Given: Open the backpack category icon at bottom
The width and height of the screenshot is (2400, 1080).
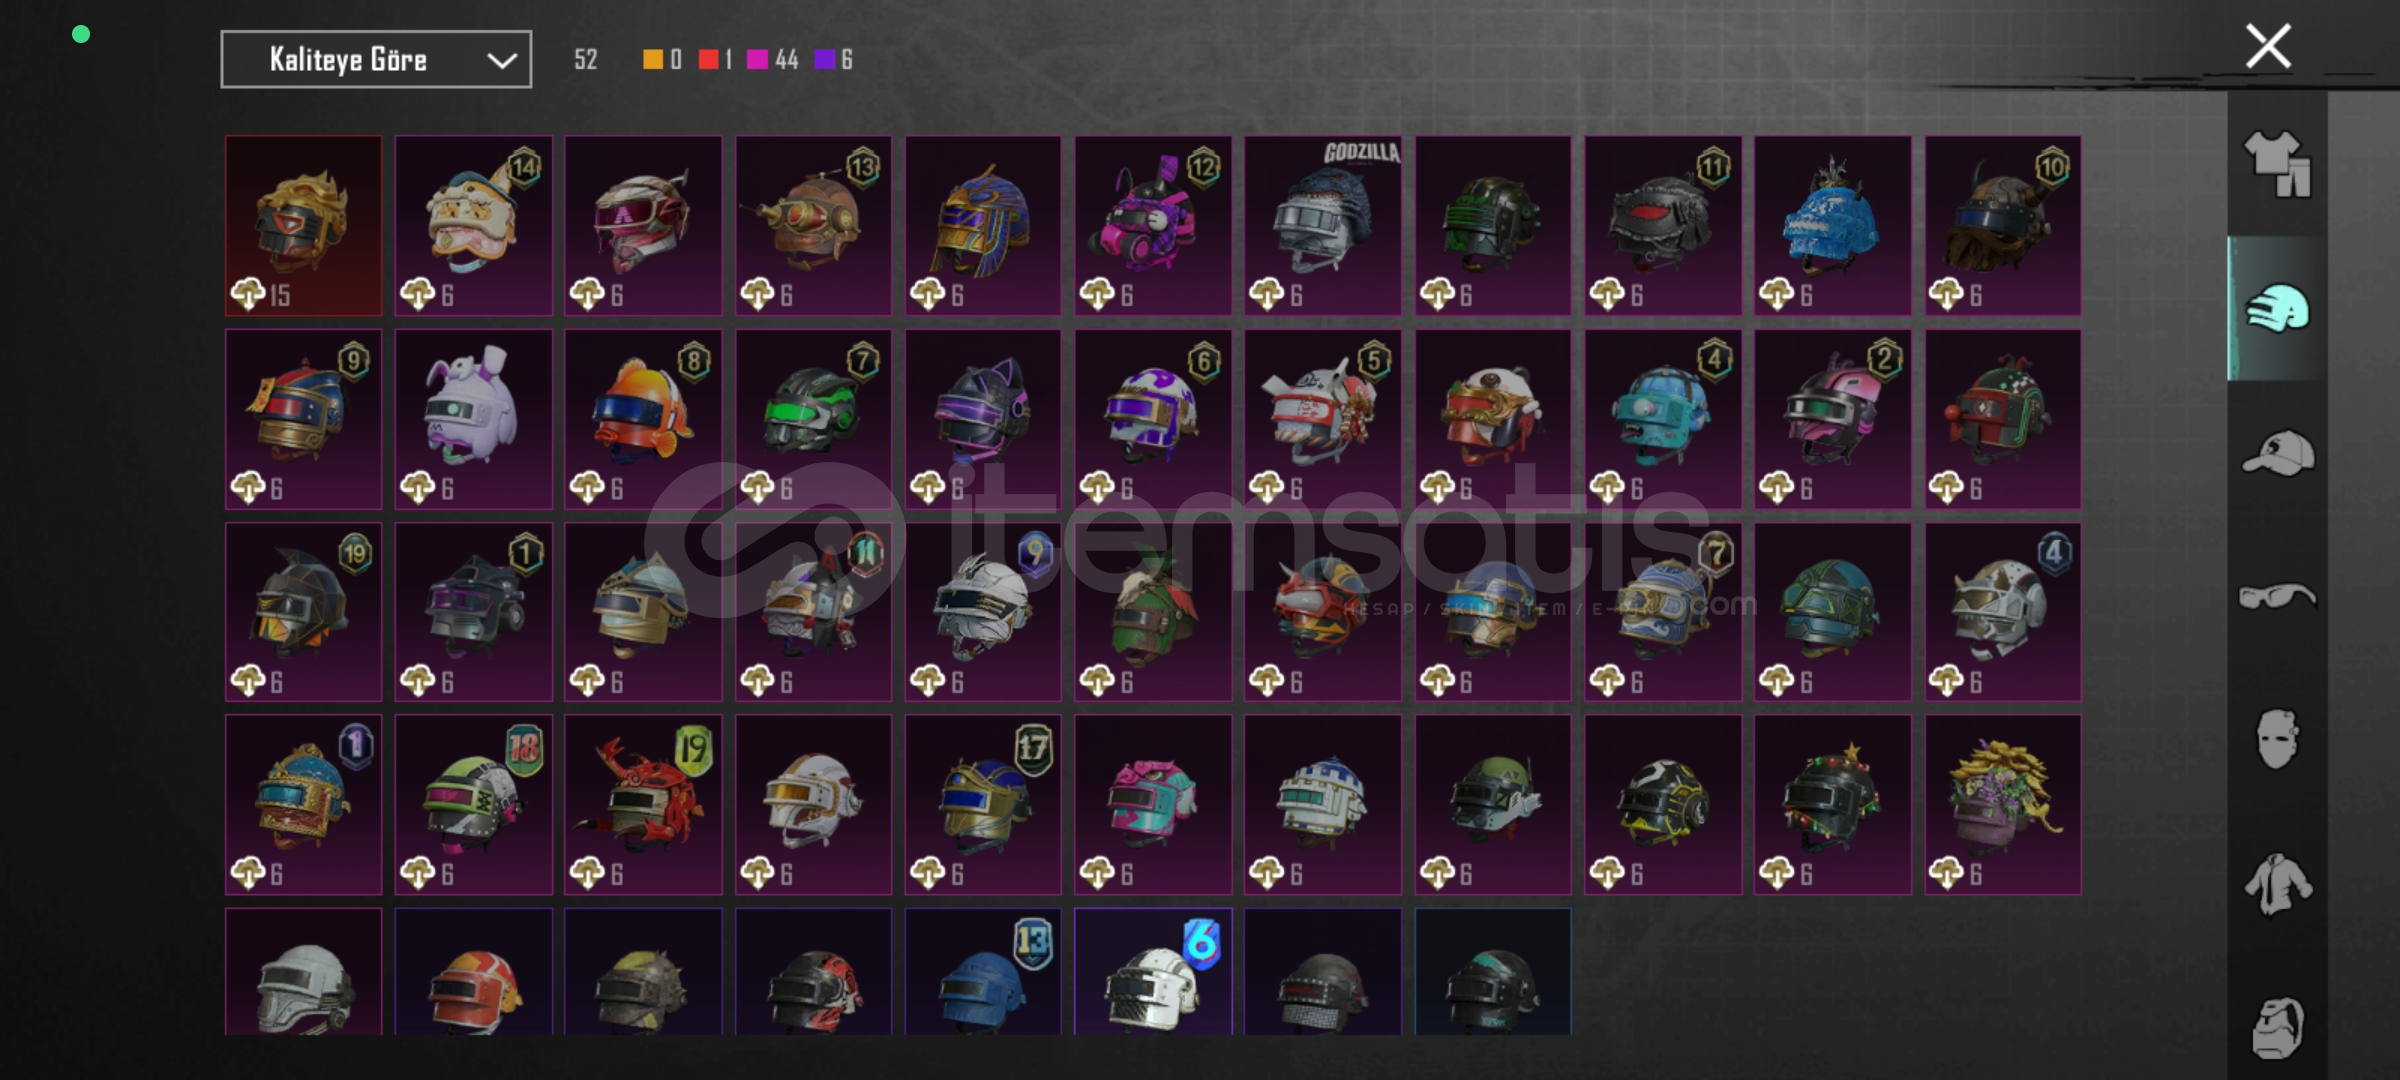Looking at the screenshot, I should pos(2277,1027).
